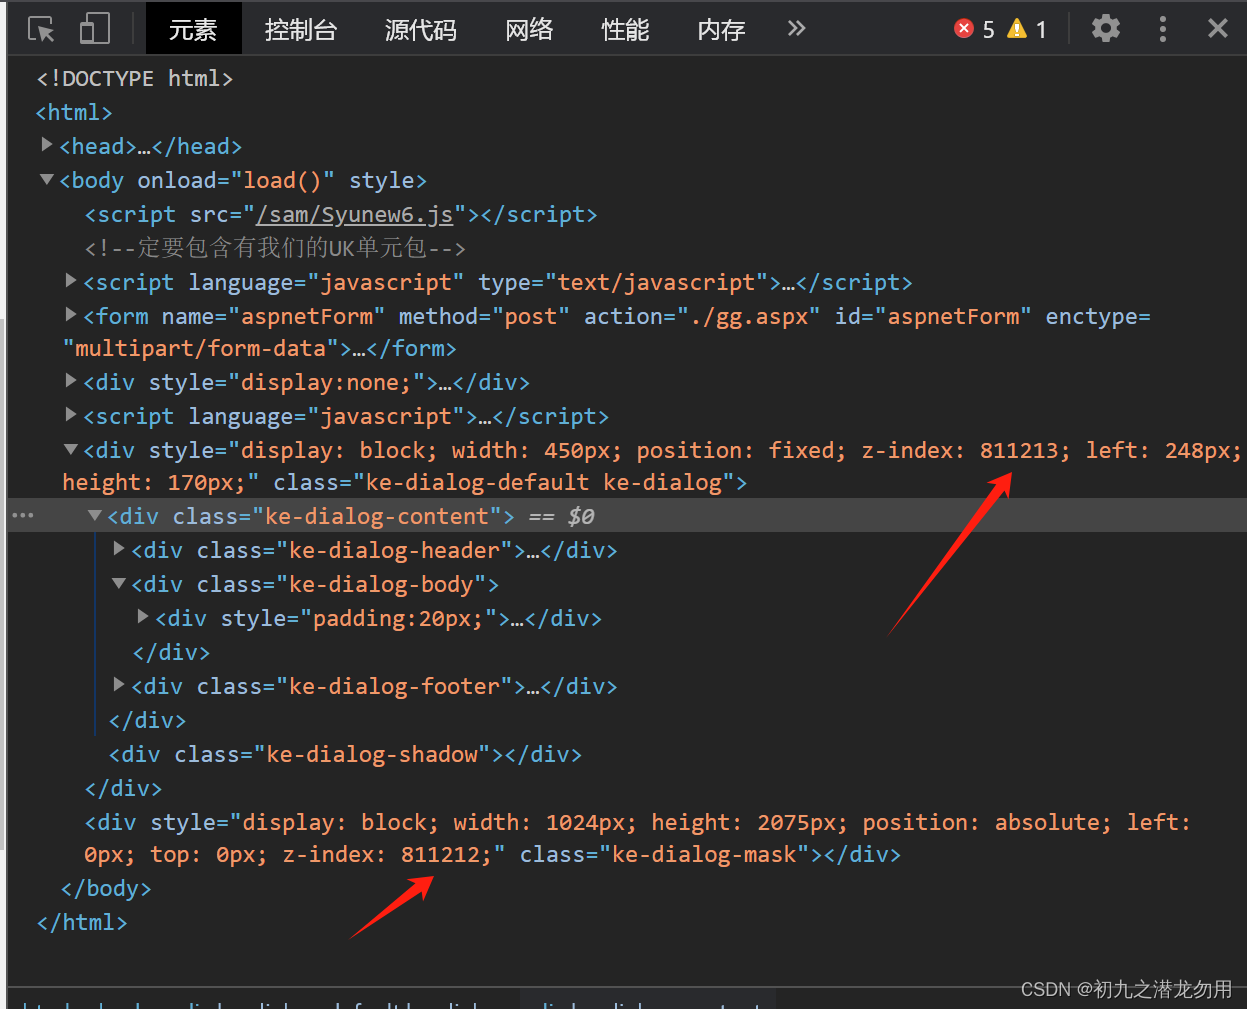This screenshot has width=1247, height=1009.
Task: Select the opening <html> tag
Action: pos(74,112)
